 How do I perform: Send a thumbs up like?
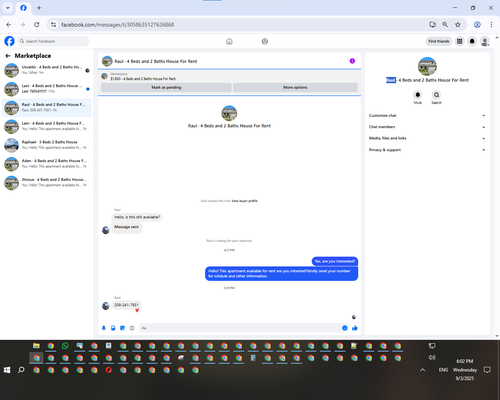(x=355, y=328)
